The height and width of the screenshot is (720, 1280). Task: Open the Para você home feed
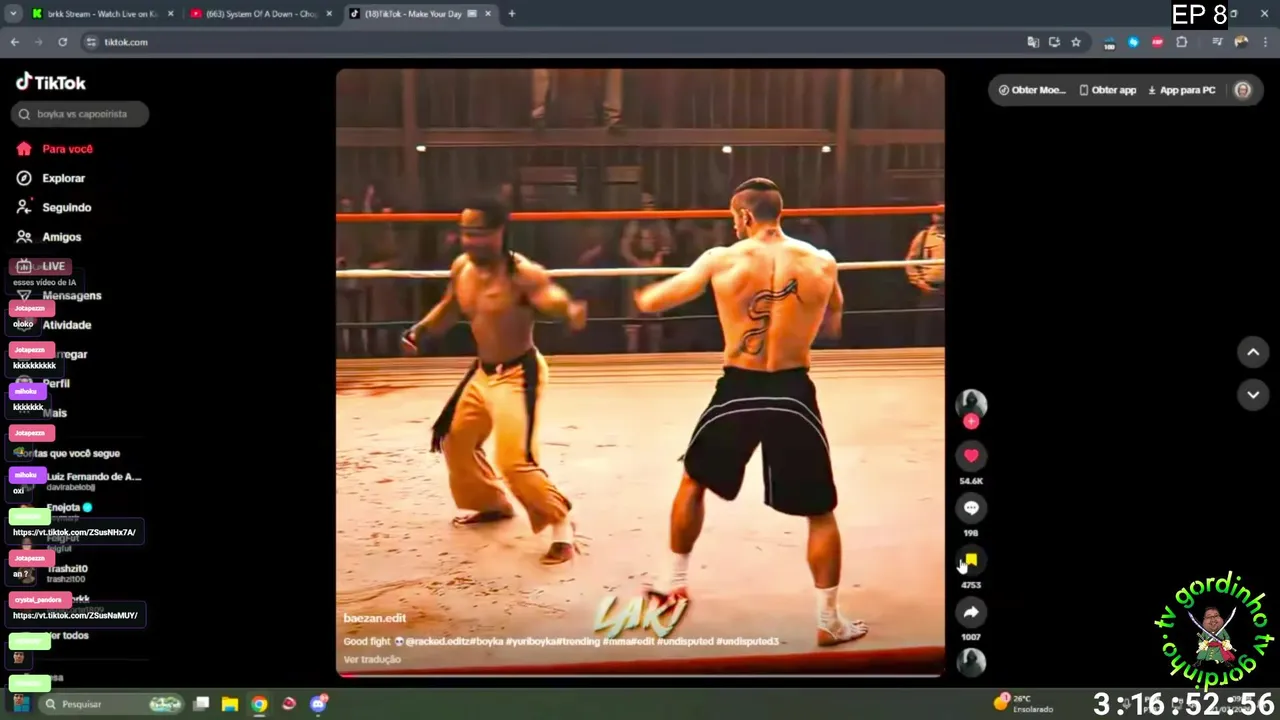coord(55,149)
